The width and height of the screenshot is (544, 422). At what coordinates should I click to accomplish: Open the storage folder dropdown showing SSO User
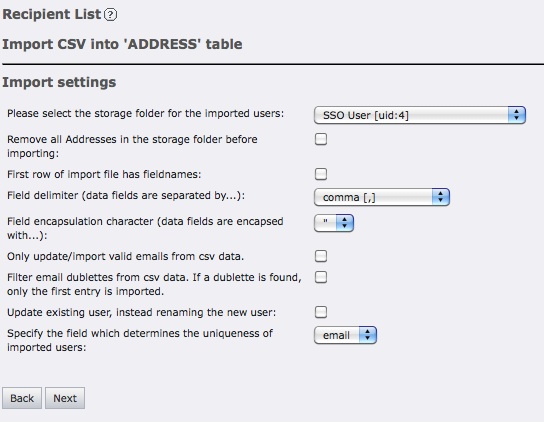420,115
